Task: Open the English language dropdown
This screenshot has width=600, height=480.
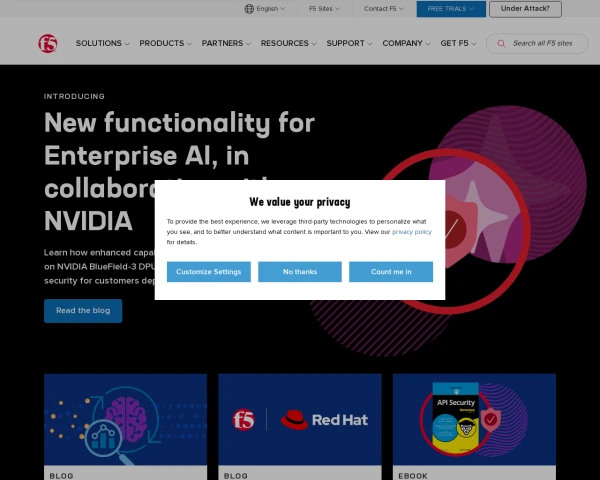Action: (x=265, y=9)
